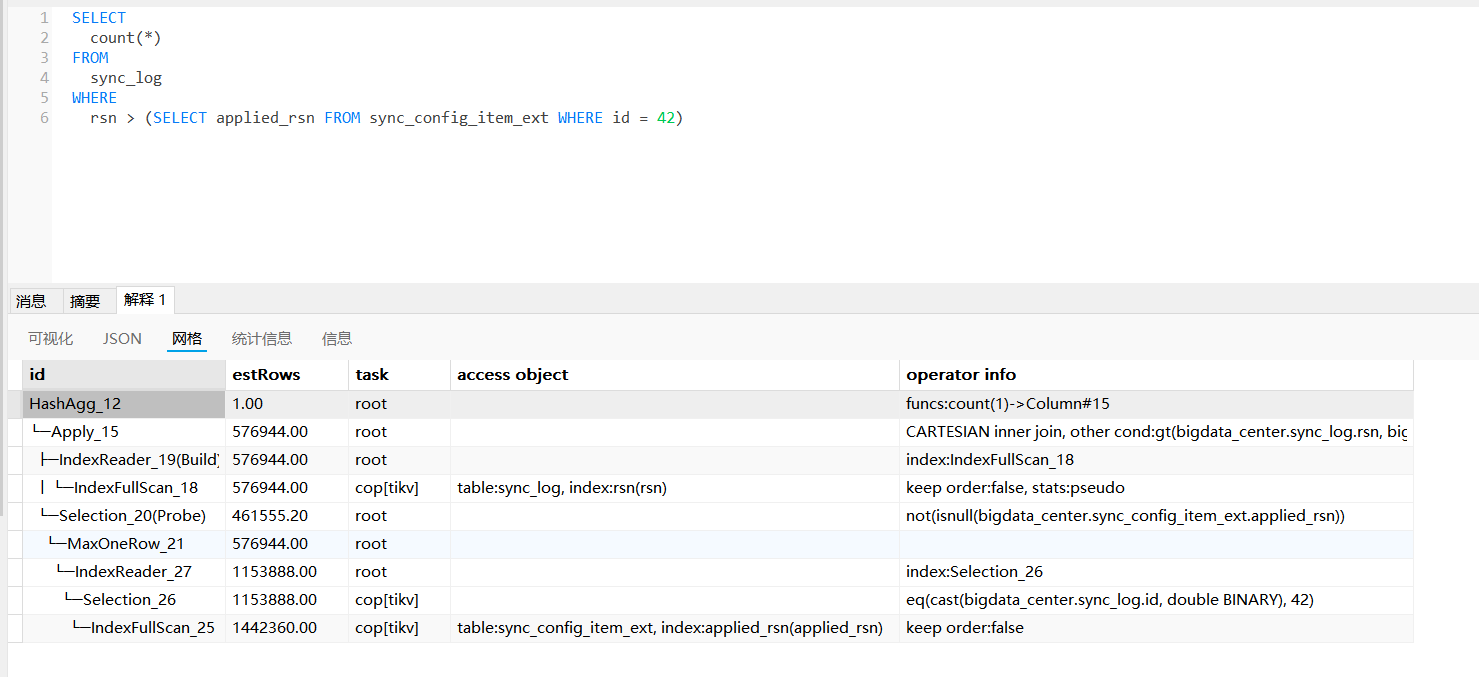Click the sync_log text in the editor
Viewport: 1479px width, 677px height.
coord(126,78)
